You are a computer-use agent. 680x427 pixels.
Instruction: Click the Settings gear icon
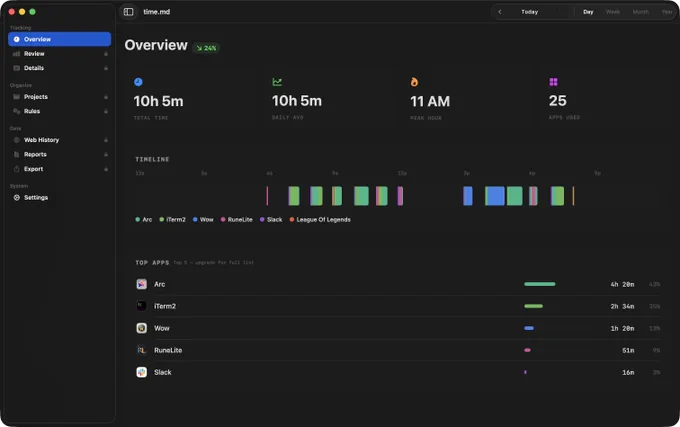point(16,198)
